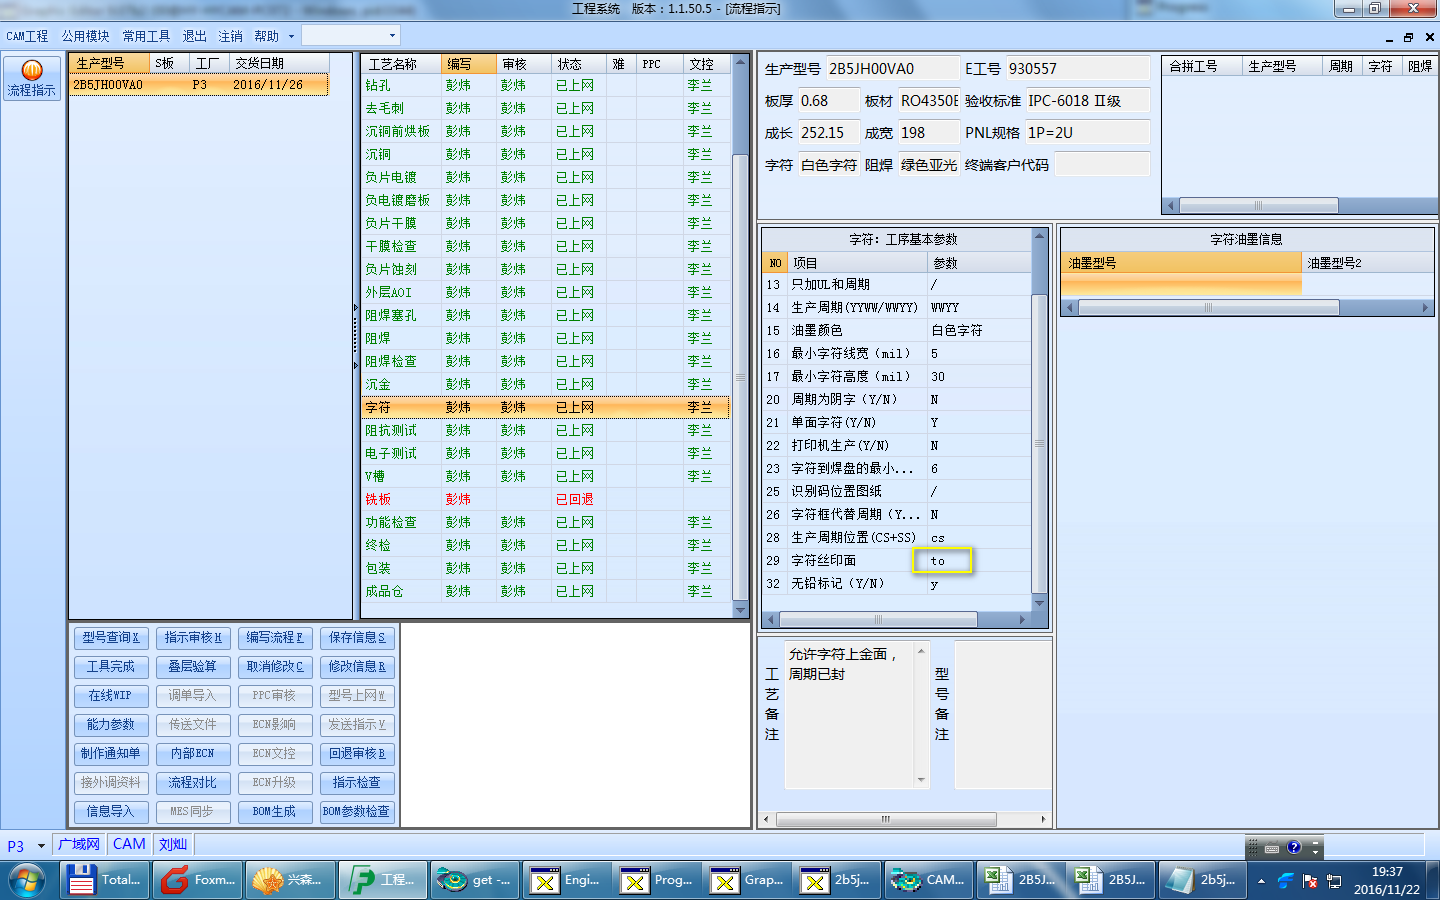Click the 注销 menu item
The width and height of the screenshot is (1440, 900).
coord(230,36)
